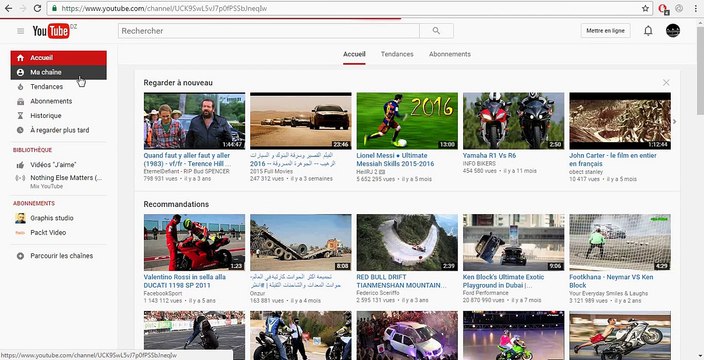Click the plus icon for Parcourir les chaînes
This screenshot has height=360, width=704.
point(20,256)
